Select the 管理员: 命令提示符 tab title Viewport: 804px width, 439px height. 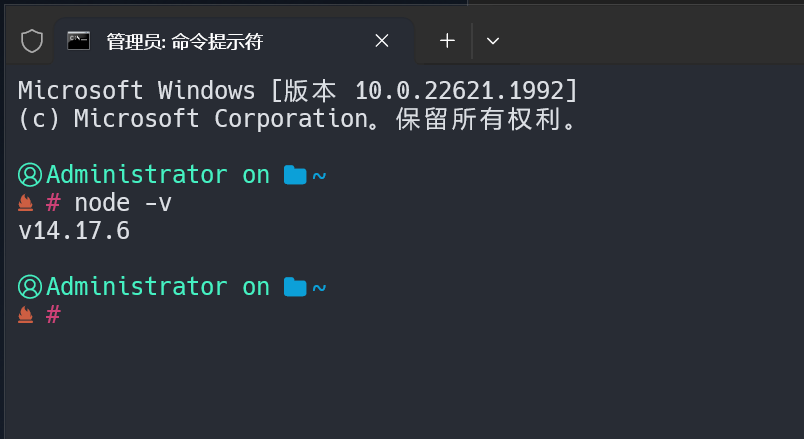coord(184,42)
